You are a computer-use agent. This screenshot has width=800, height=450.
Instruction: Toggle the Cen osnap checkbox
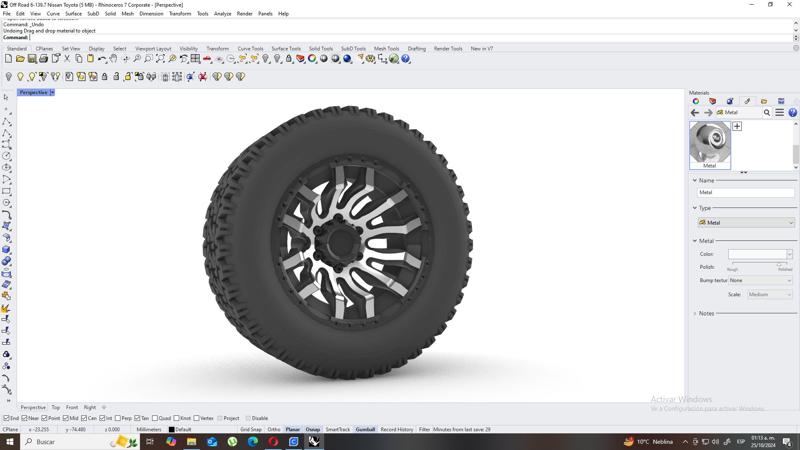point(84,418)
